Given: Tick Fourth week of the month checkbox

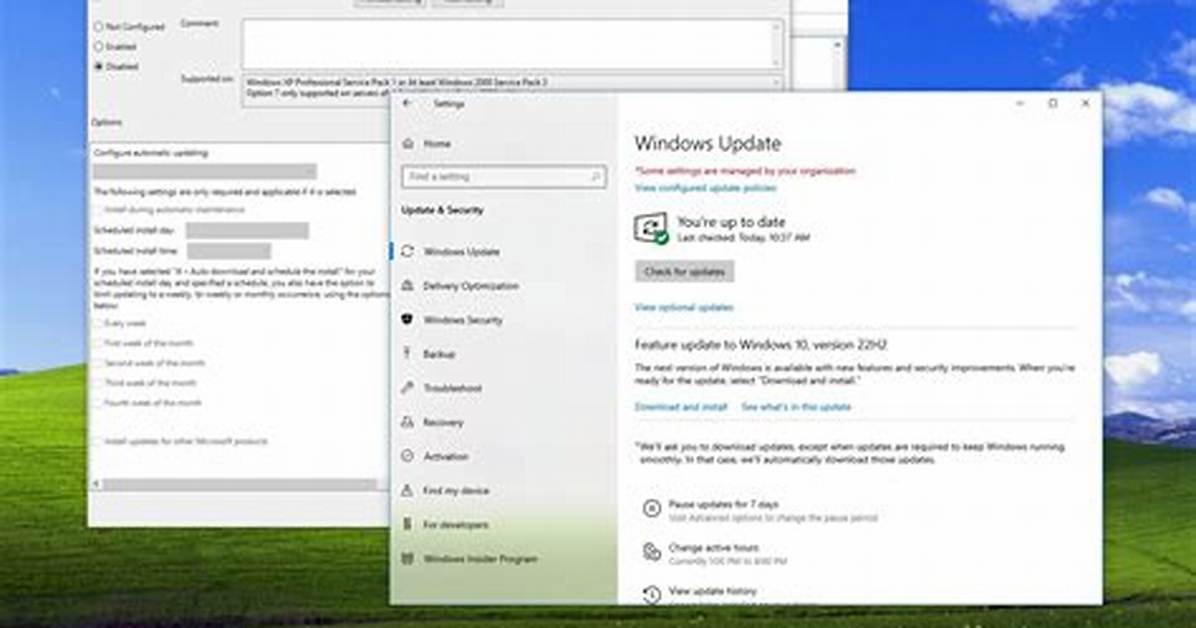Looking at the screenshot, I should tap(98, 403).
